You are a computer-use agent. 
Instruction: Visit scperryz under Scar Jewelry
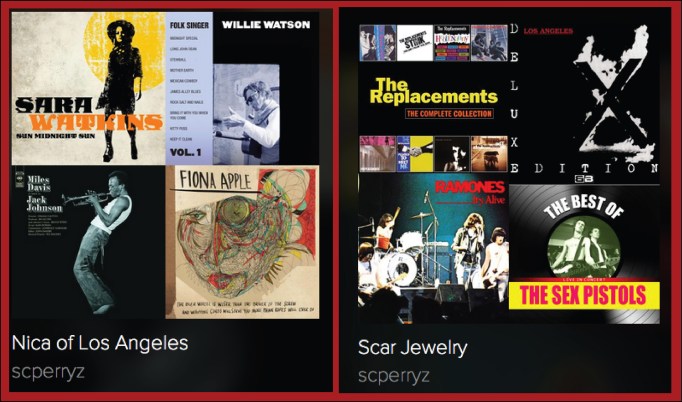(394, 376)
